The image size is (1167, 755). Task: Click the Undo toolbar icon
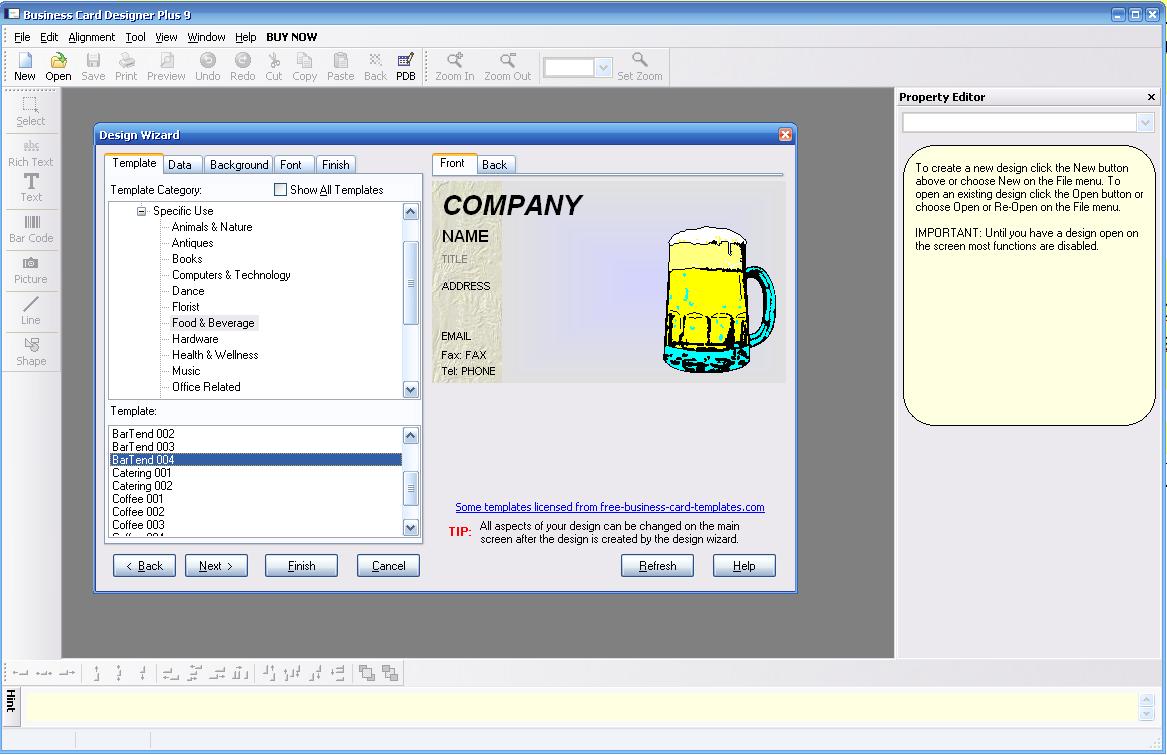[208, 66]
